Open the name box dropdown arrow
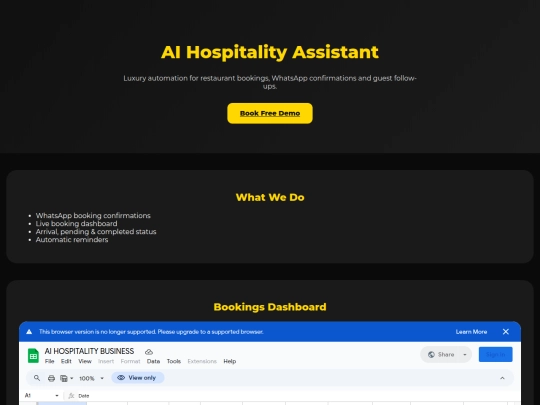 tap(57, 396)
